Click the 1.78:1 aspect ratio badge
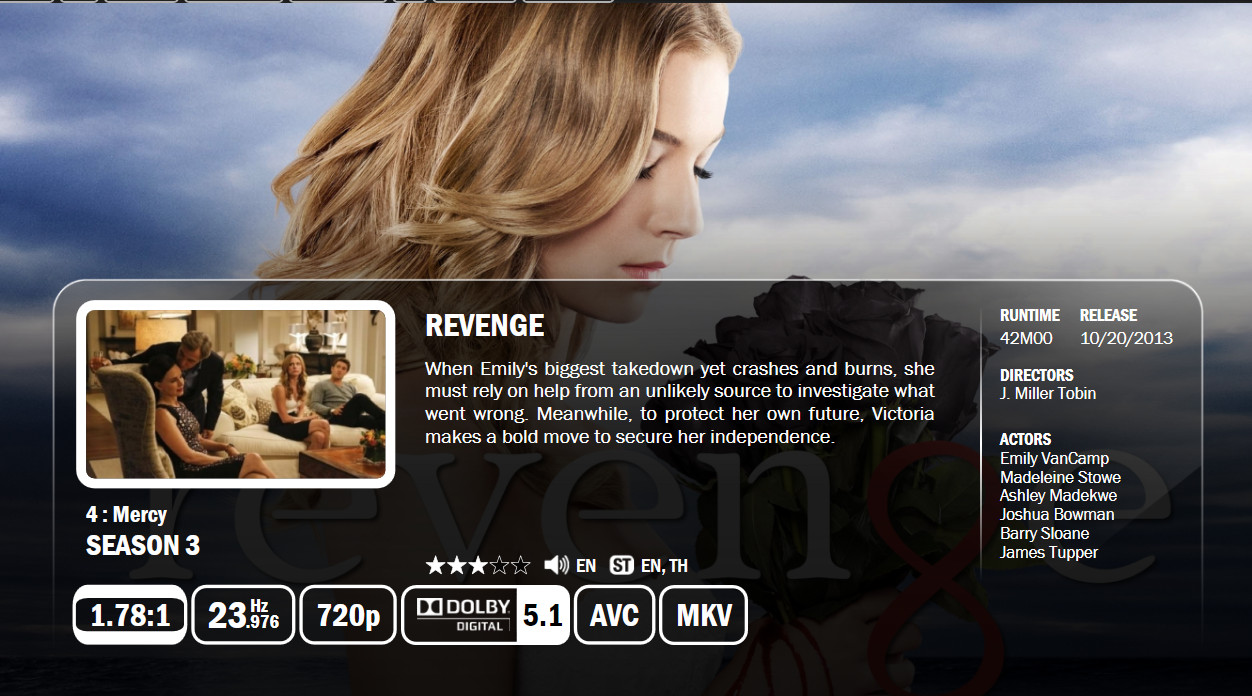This screenshot has width=1252, height=696. (x=130, y=615)
